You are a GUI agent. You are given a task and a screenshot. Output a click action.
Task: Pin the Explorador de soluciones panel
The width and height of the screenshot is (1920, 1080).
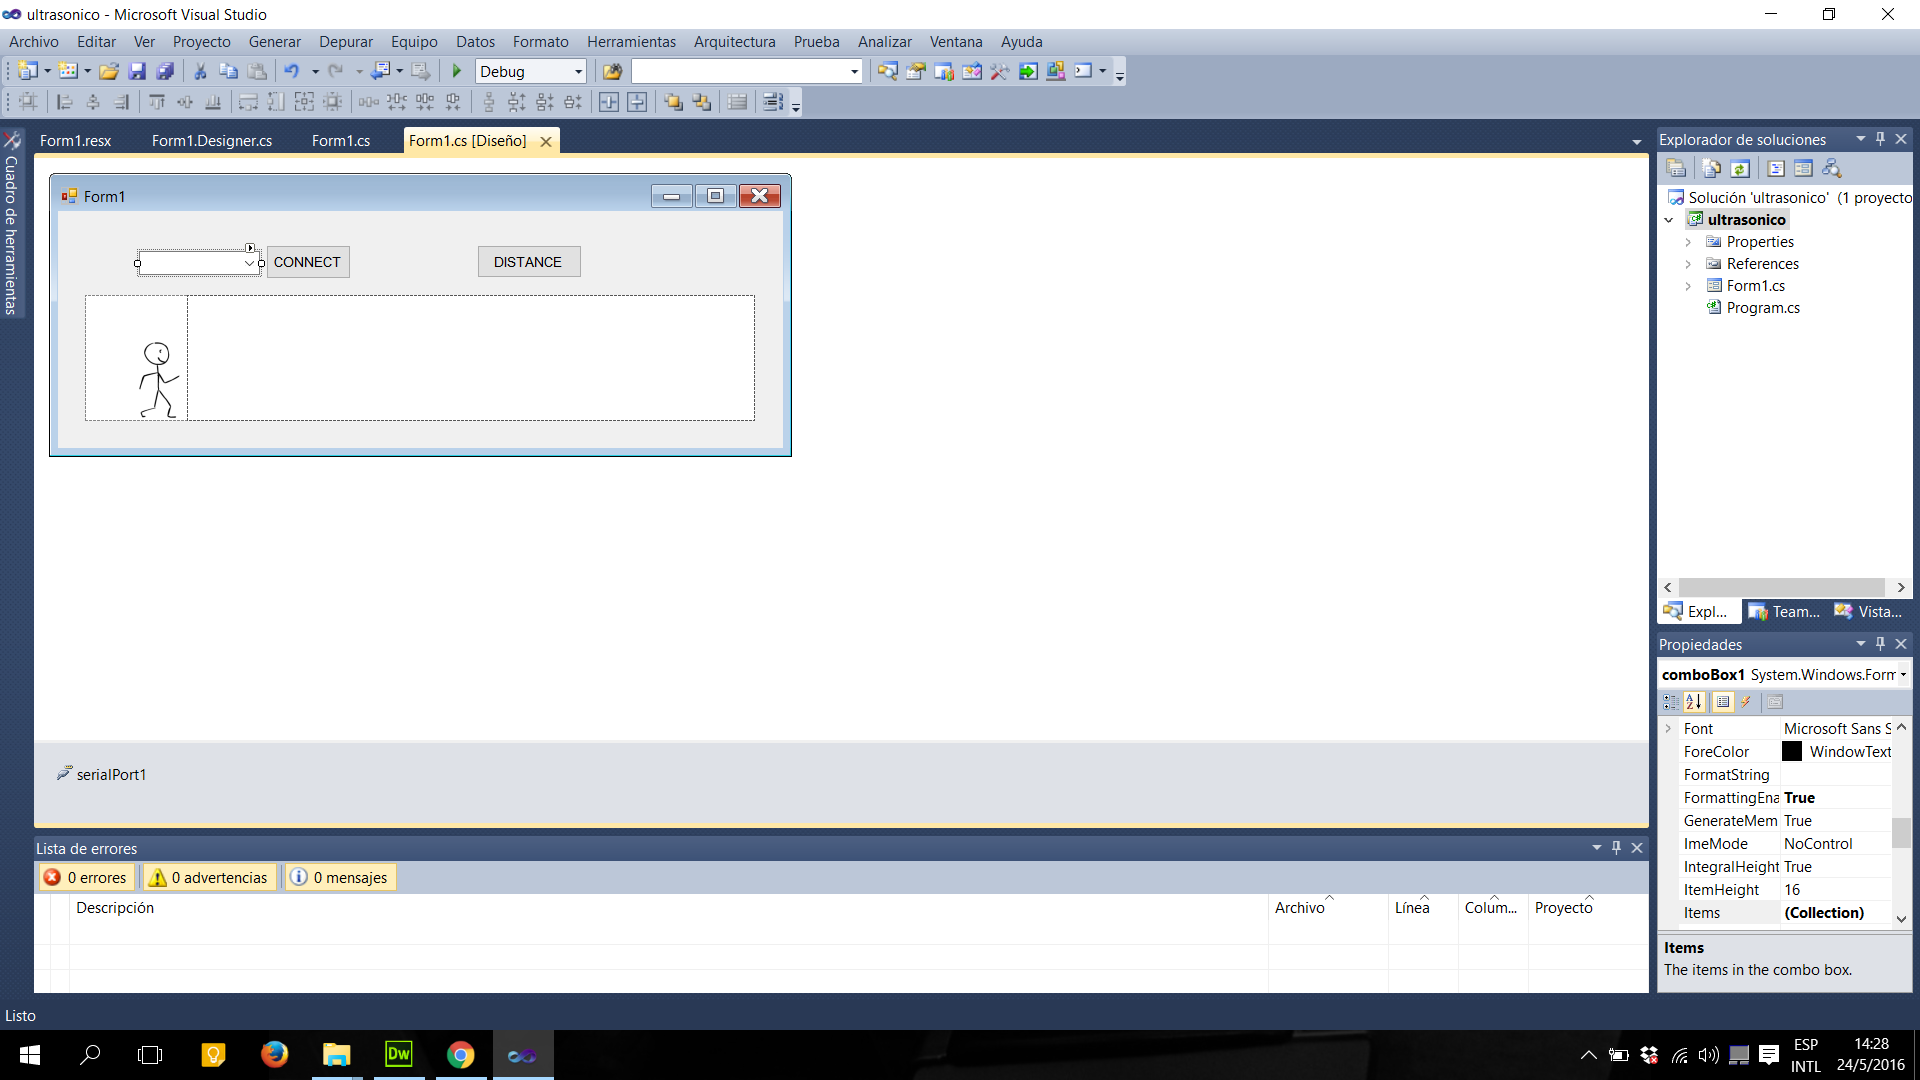(1880, 139)
